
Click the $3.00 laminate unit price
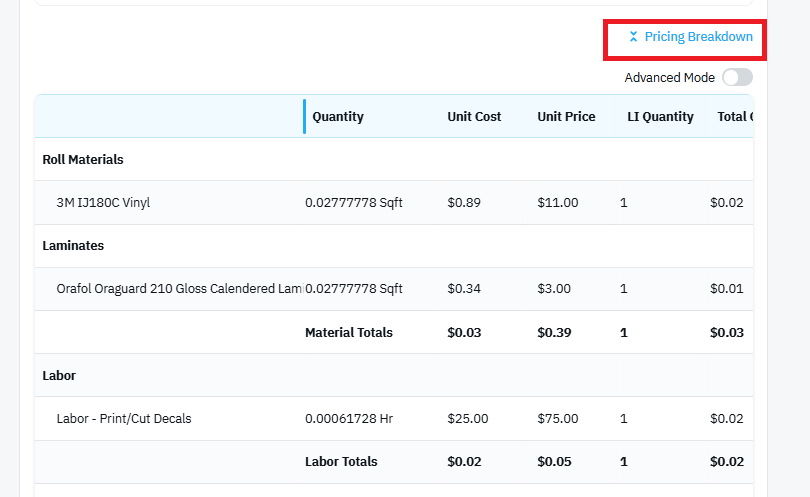(554, 289)
